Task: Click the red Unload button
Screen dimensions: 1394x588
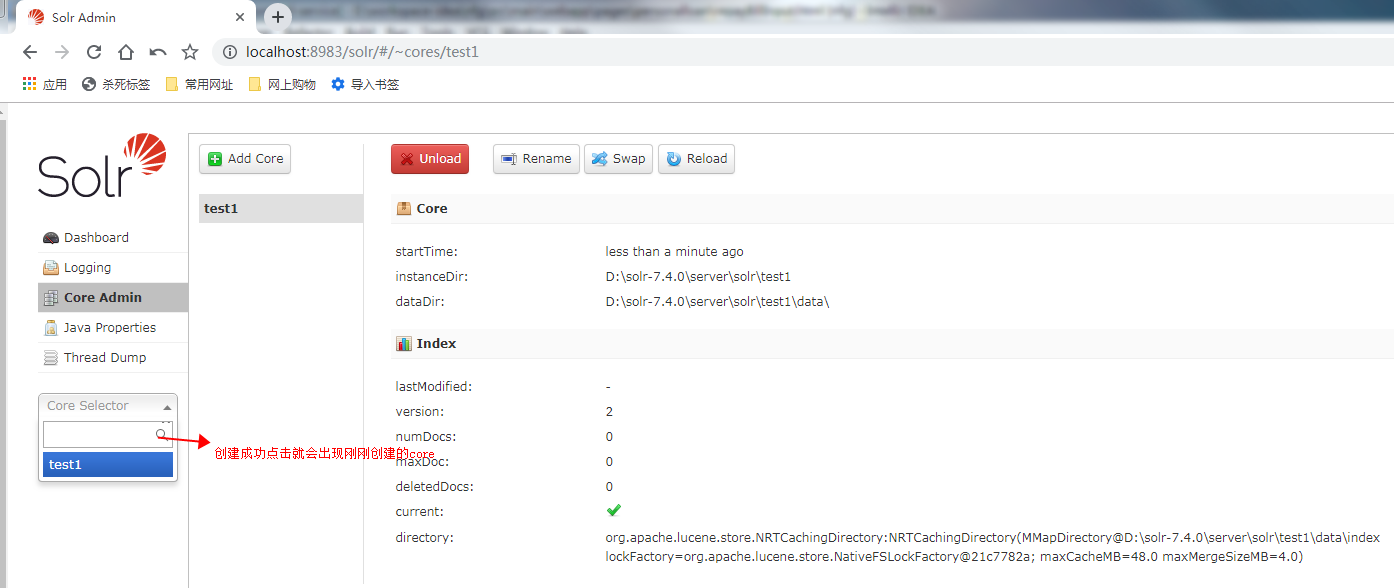Action: click(430, 159)
